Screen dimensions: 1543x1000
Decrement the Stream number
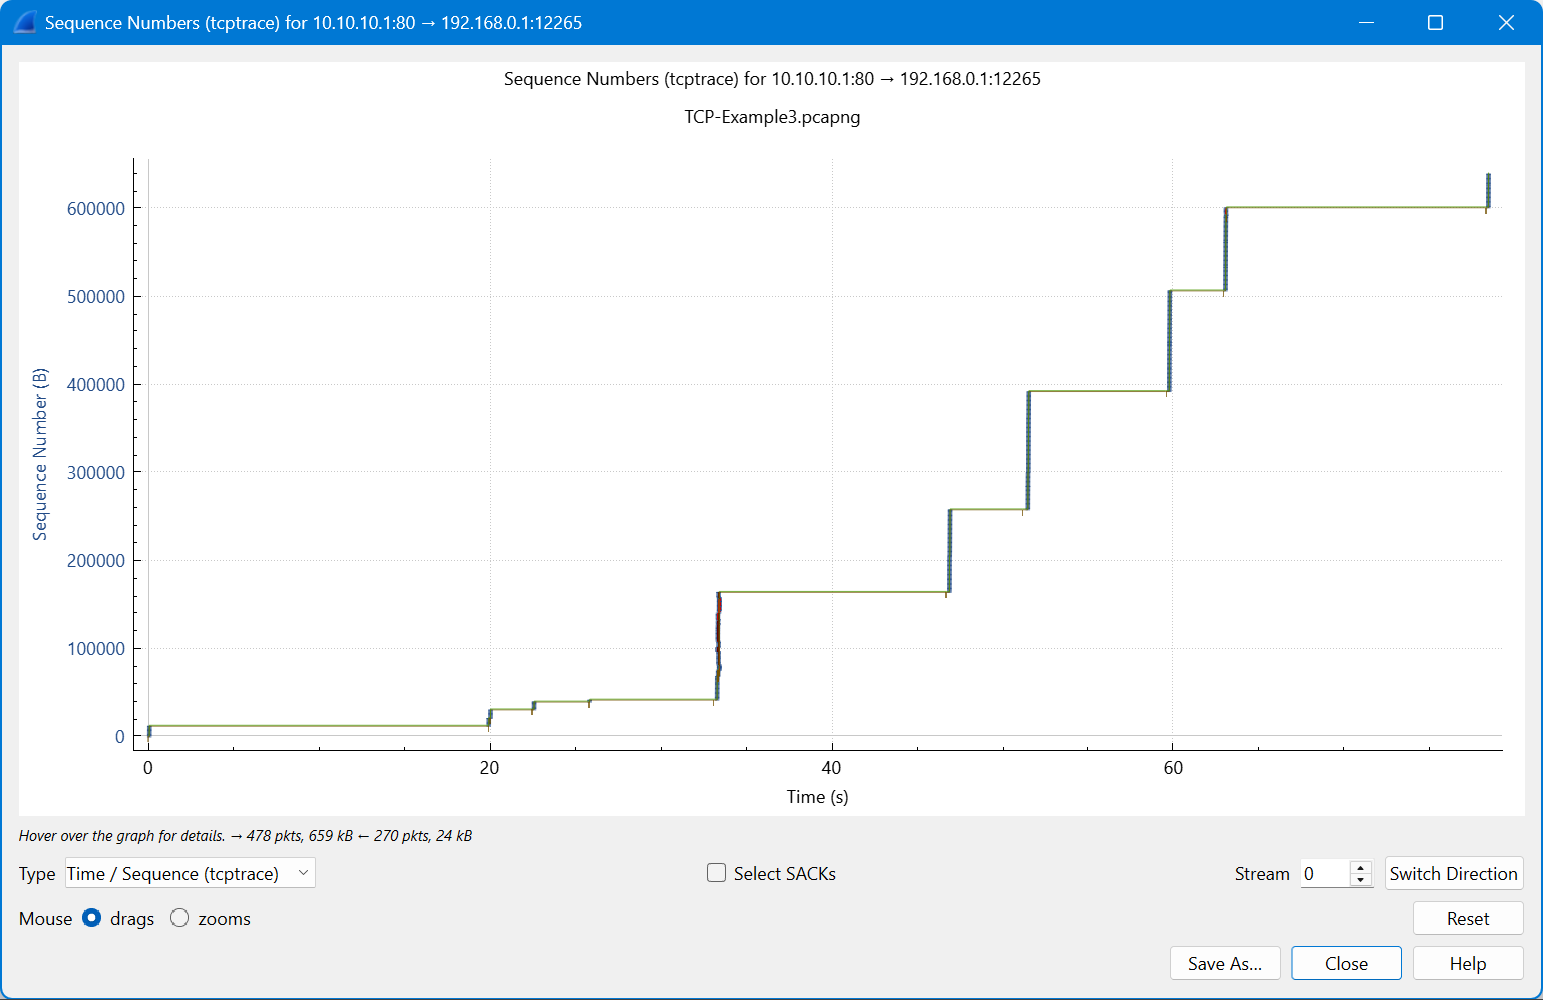[1360, 879]
